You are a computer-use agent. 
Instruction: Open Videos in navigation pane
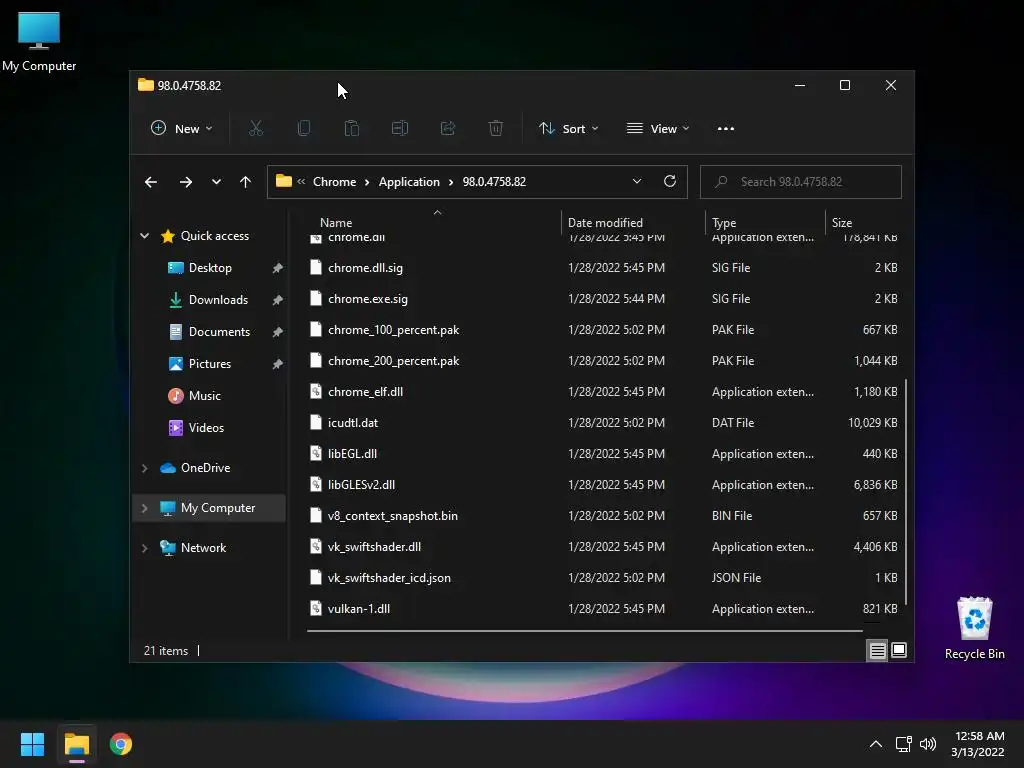click(x=206, y=428)
